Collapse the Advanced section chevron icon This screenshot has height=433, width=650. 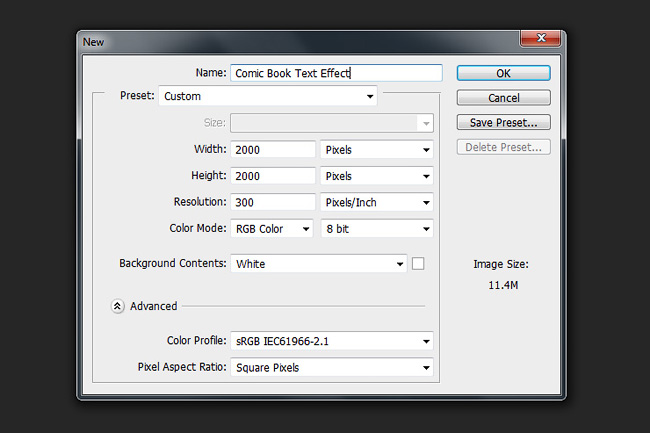117,306
